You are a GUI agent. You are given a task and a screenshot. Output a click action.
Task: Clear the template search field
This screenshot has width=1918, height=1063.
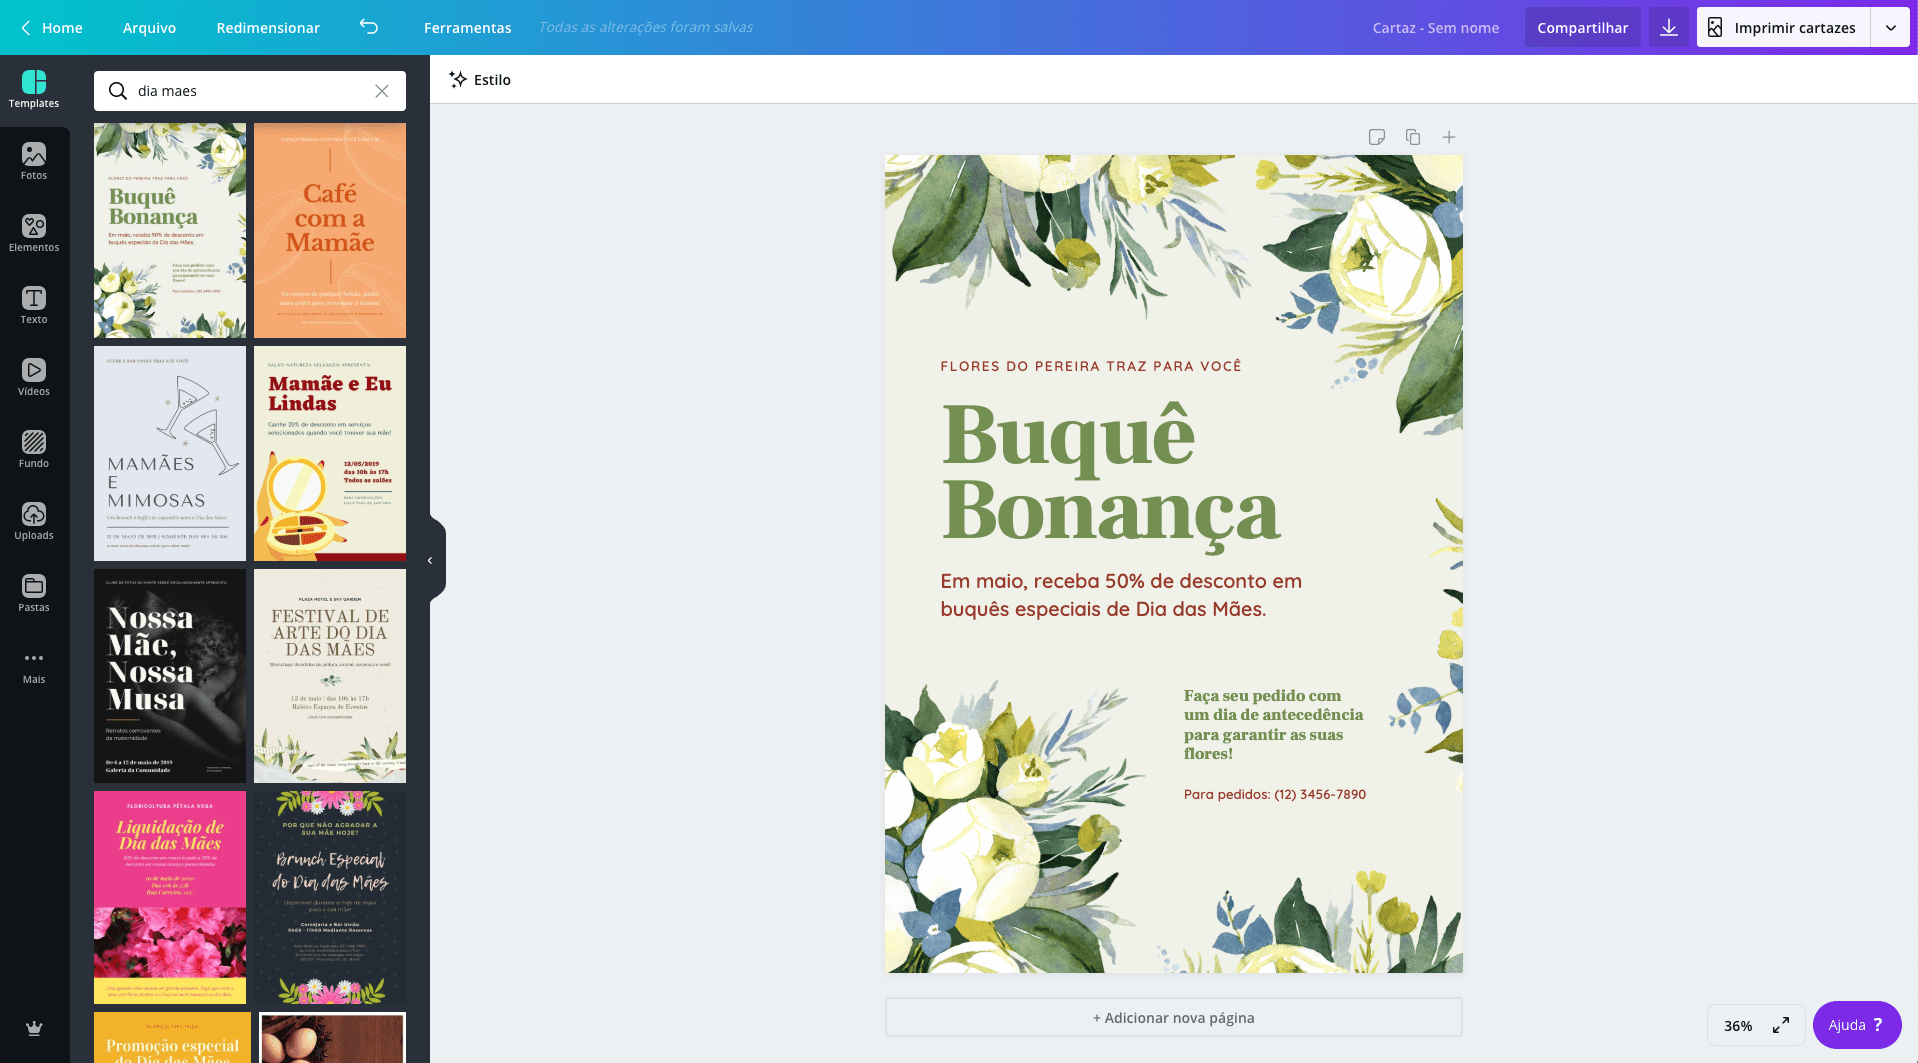pos(382,91)
